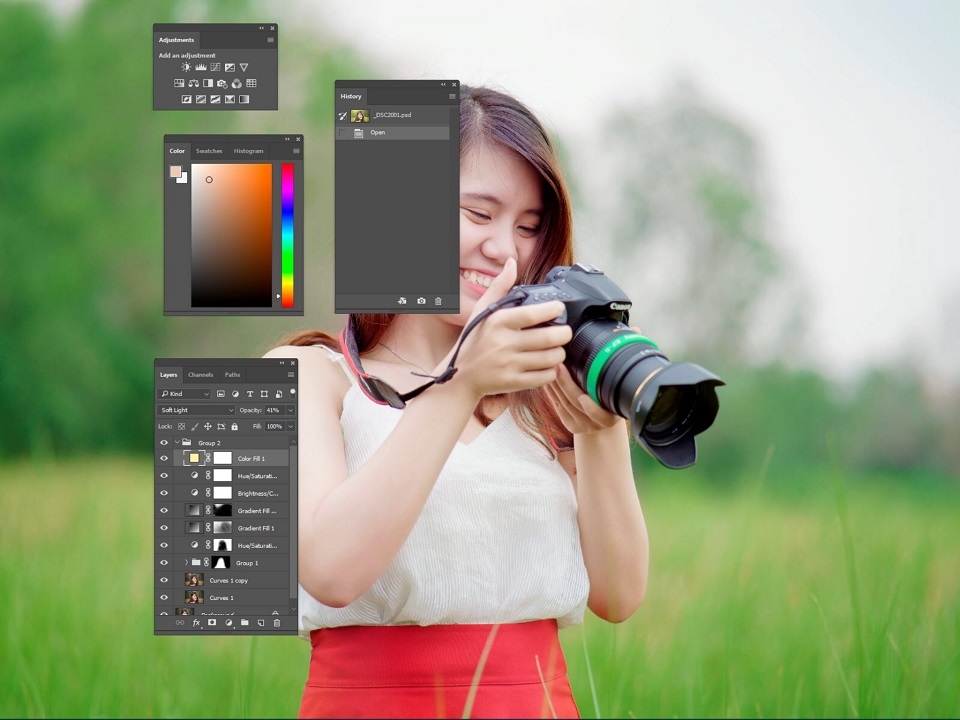The width and height of the screenshot is (960, 720).
Task: Add a Photo Filter adjustment
Action: click(x=222, y=83)
